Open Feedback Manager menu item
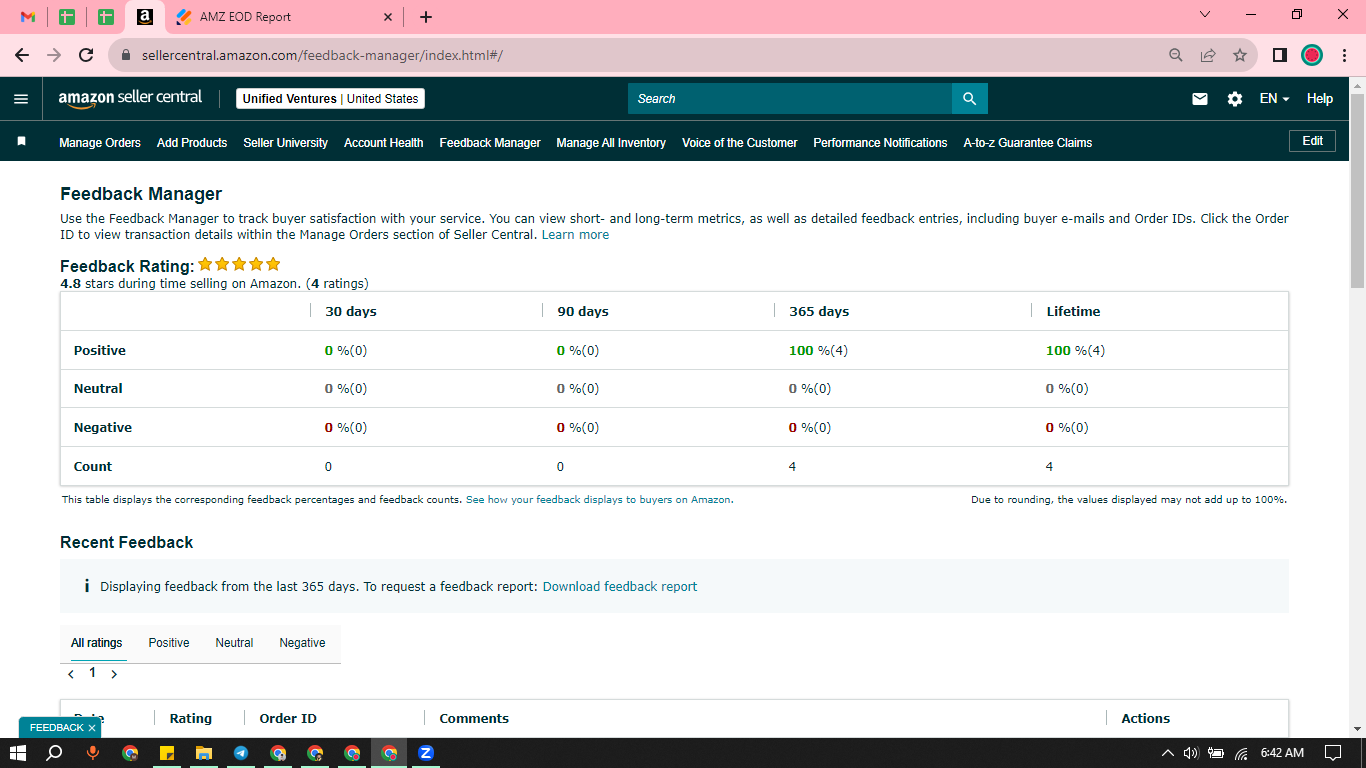This screenshot has height=768, width=1366. pyautogui.click(x=490, y=143)
